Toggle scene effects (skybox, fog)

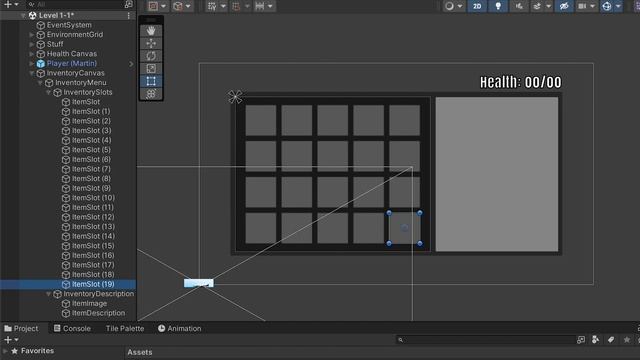537,6
